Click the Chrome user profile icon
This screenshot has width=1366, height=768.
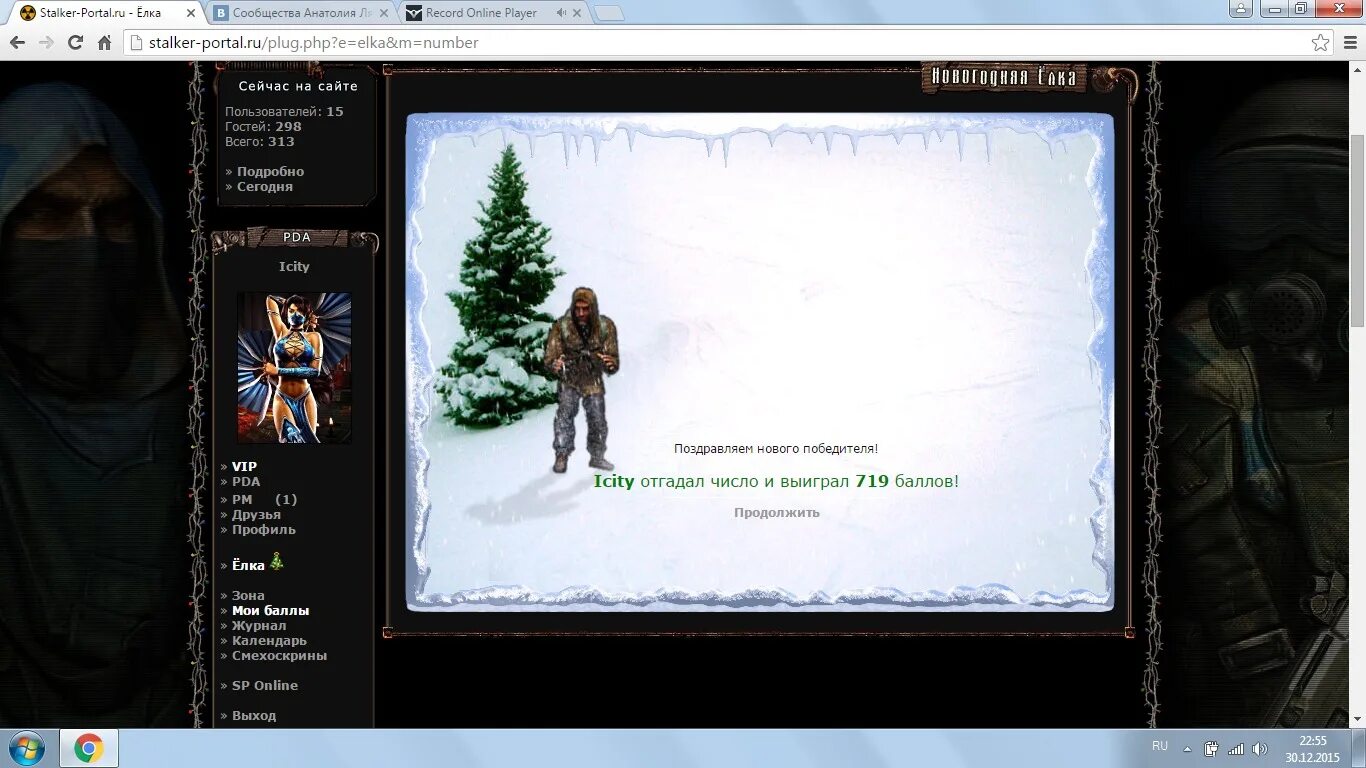(1241, 8)
